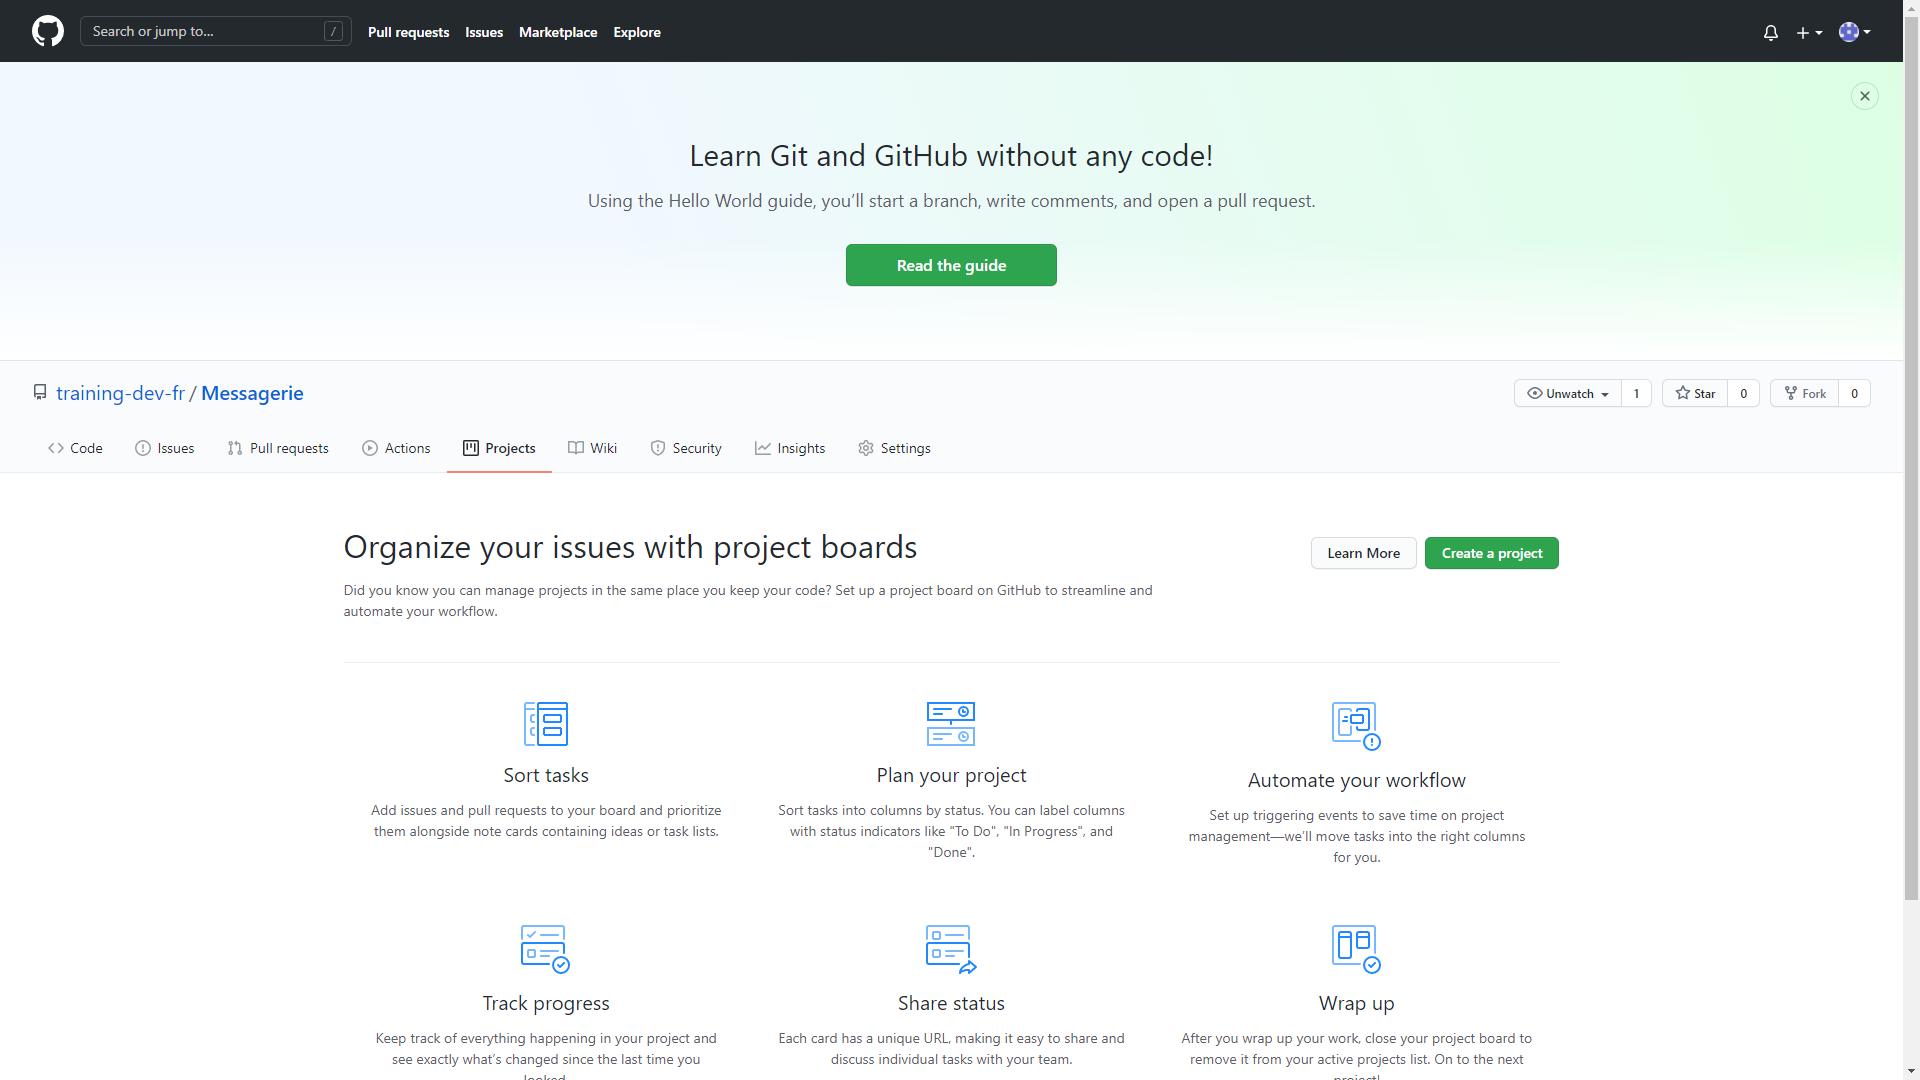Open the training-dev-fr owner link
1920x1080 pixels.
[x=120, y=393]
